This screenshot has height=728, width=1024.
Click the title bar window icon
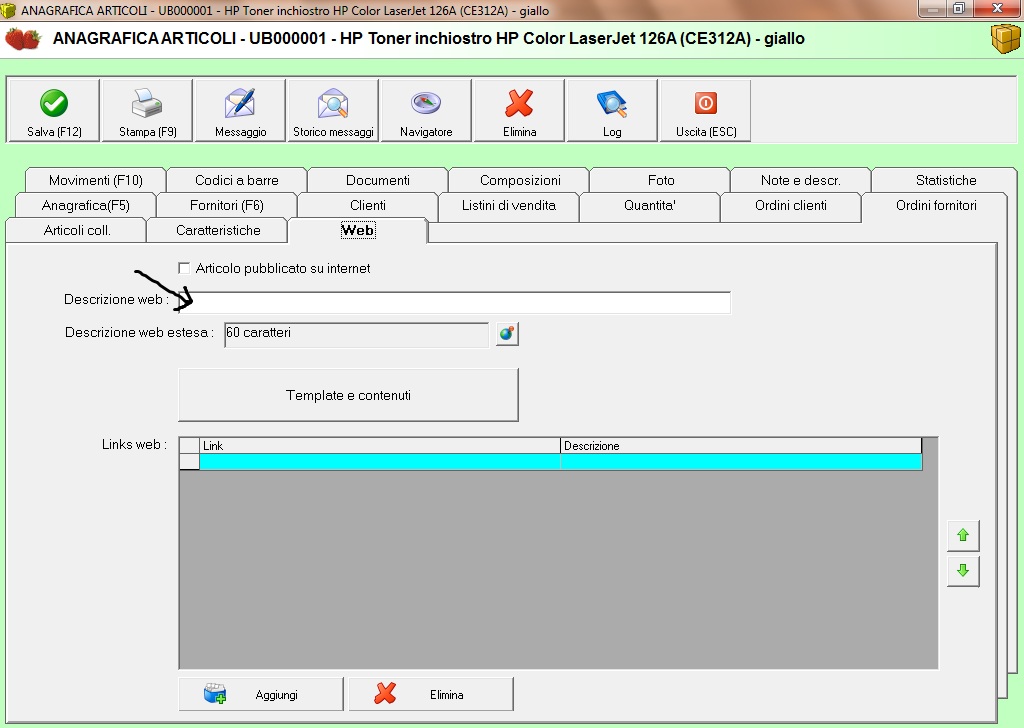pyautogui.click(x=8, y=10)
